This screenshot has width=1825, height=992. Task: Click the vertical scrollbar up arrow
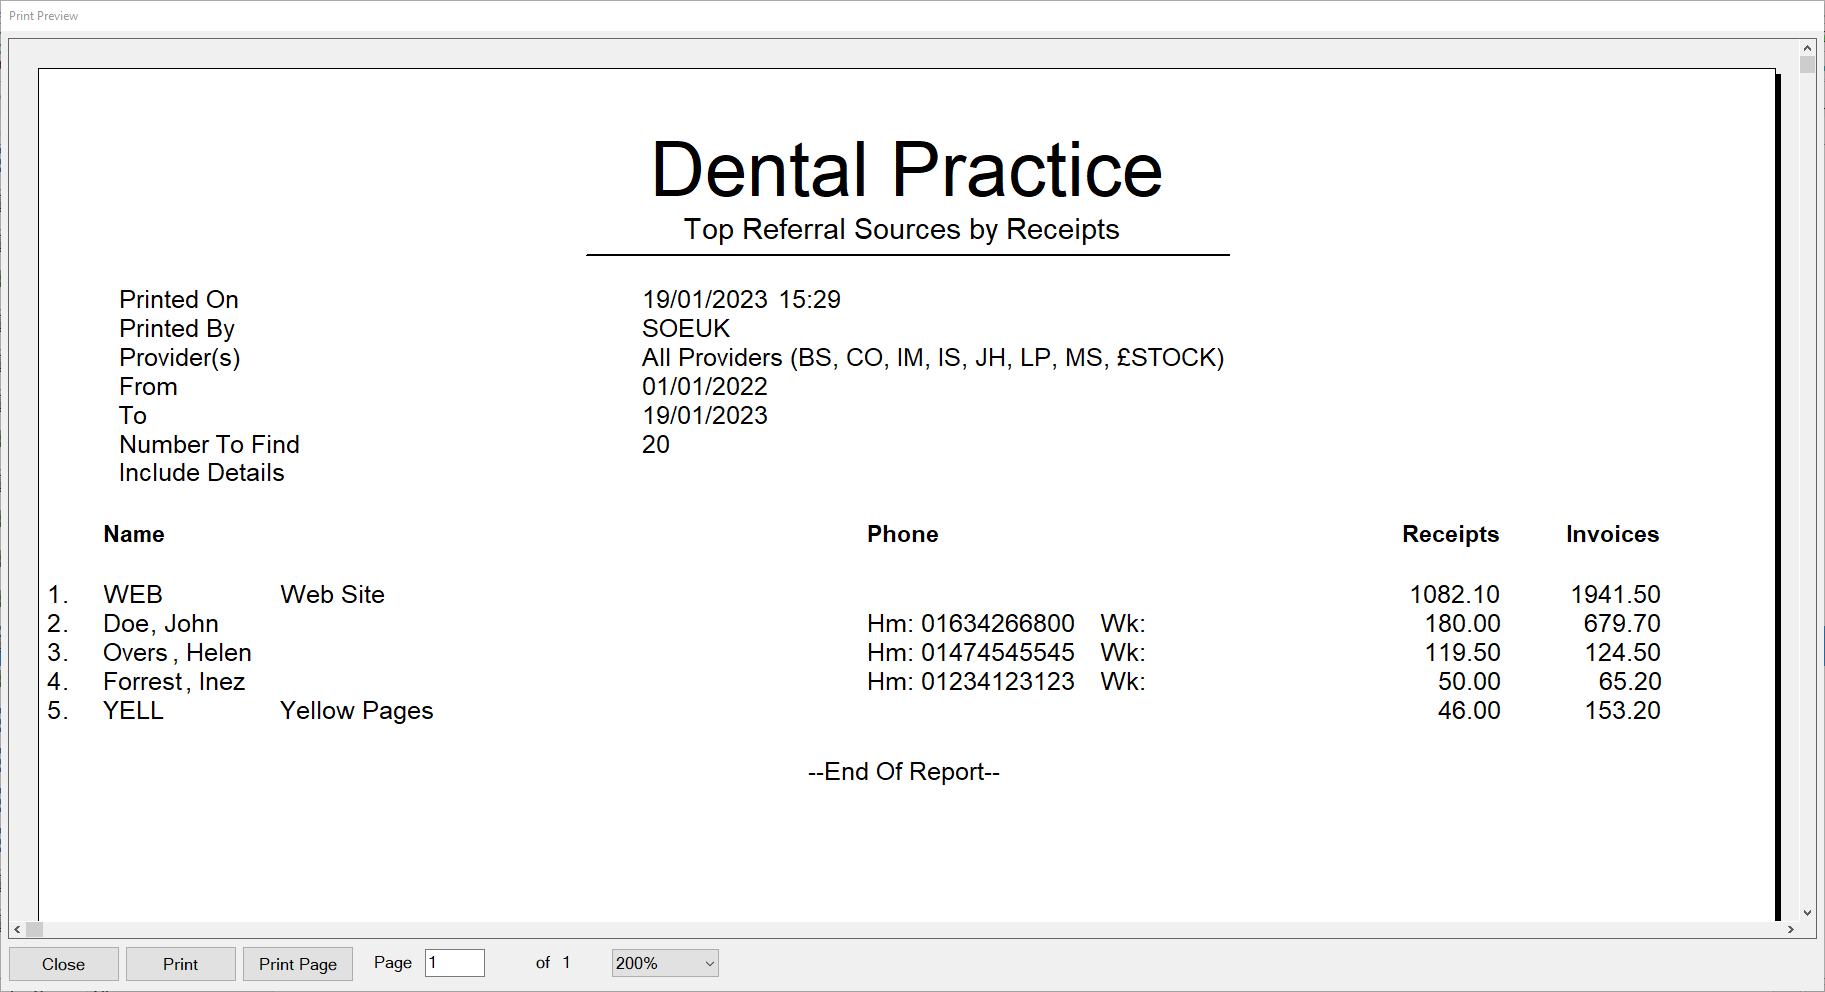tap(1807, 48)
